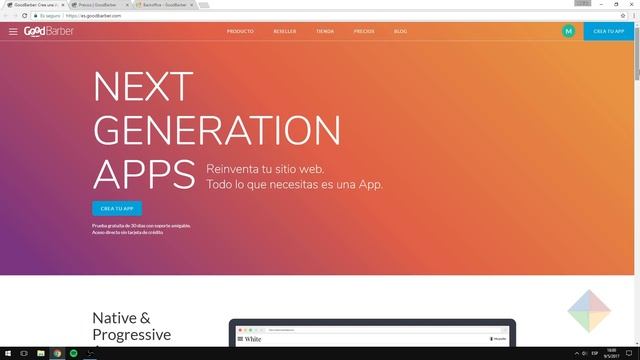Close the Backoffice GoodBarber tab
This screenshot has height=360, width=640.
[x=191, y=5]
